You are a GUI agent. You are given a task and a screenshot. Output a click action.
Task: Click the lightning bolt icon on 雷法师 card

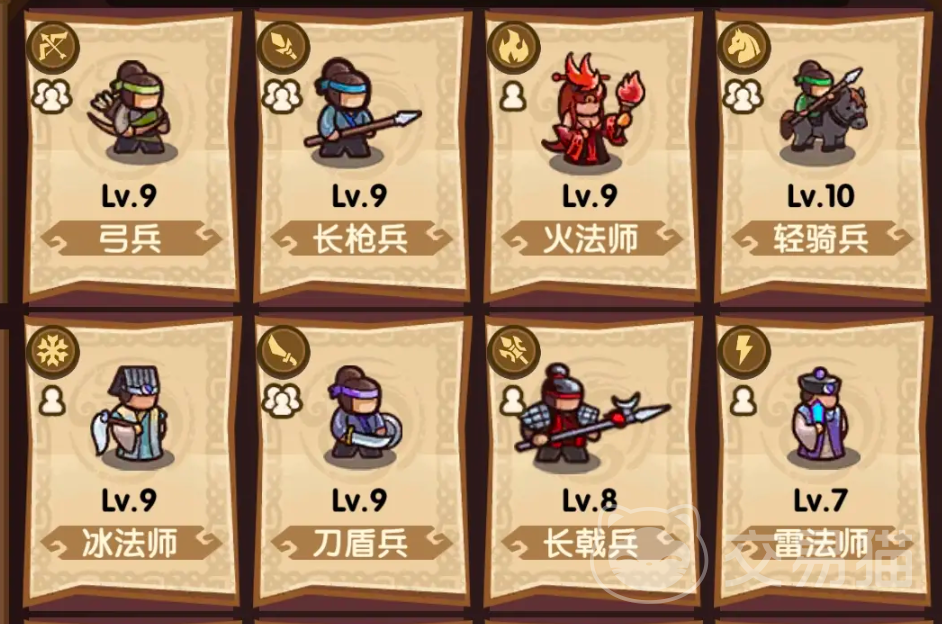pos(743,352)
